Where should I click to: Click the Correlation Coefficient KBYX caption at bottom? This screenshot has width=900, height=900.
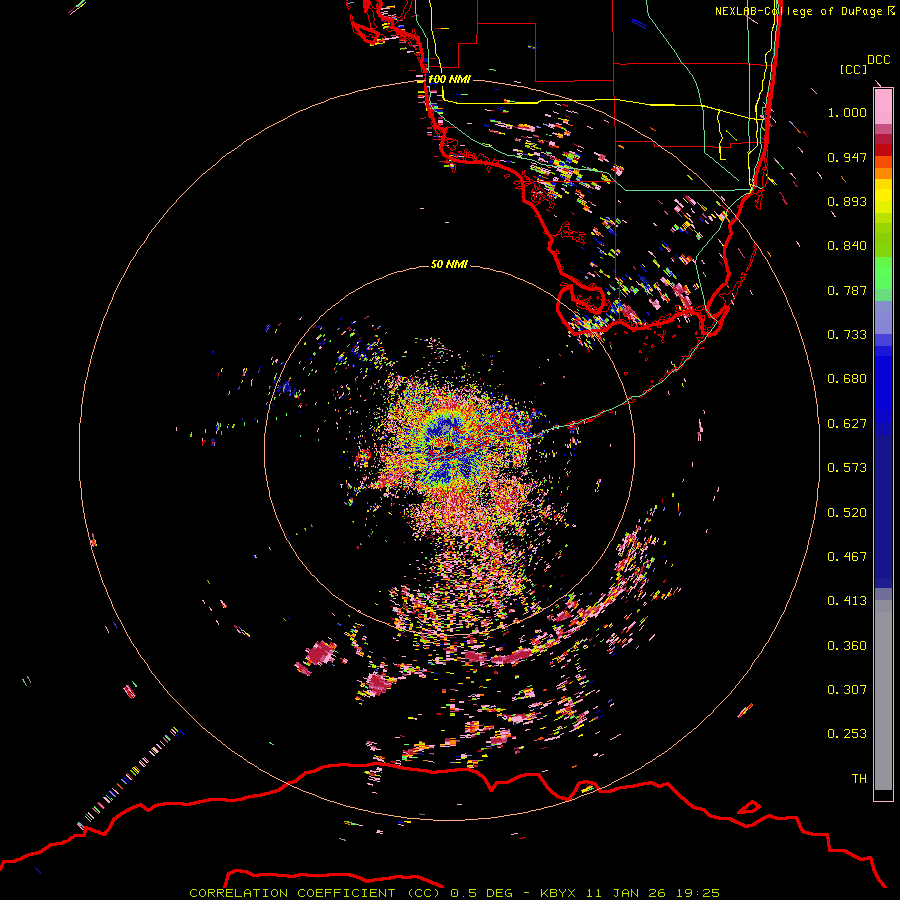point(454,893)
